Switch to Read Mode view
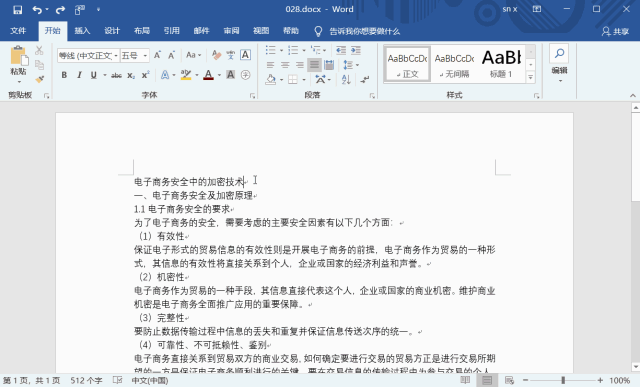640x387 pixels. point(465,380)
